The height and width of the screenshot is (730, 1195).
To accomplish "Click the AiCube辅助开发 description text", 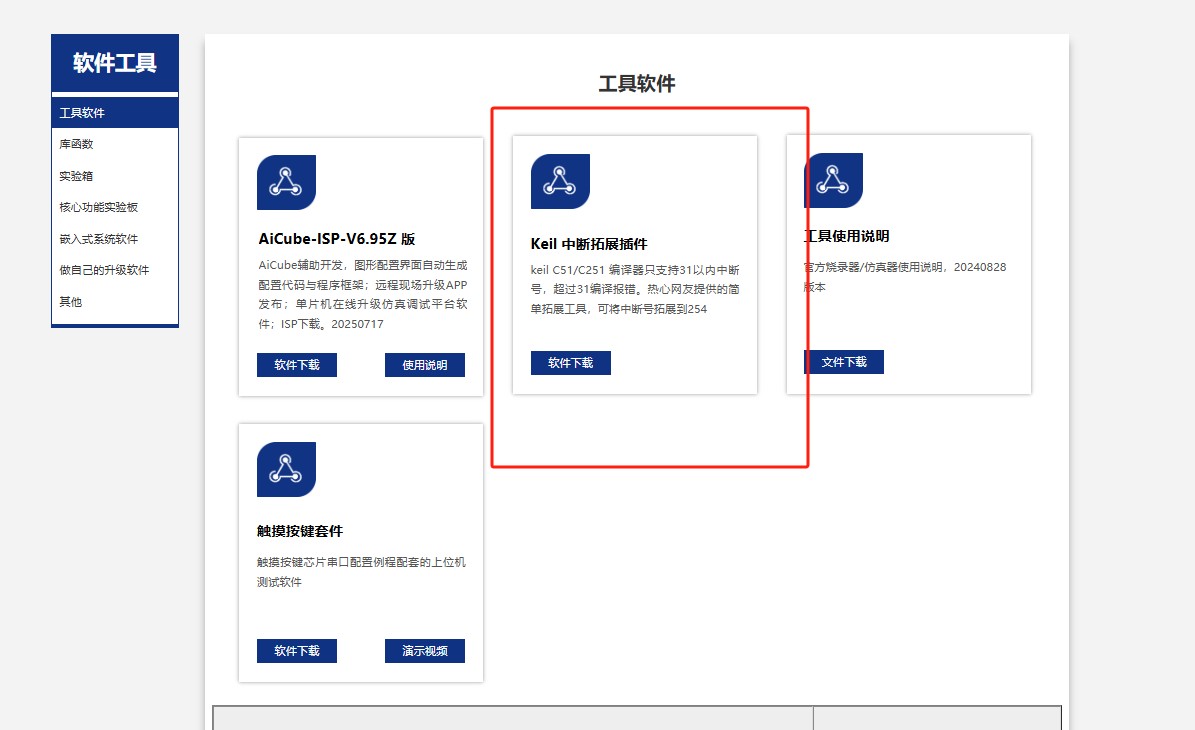I will [x=363, y=294].
